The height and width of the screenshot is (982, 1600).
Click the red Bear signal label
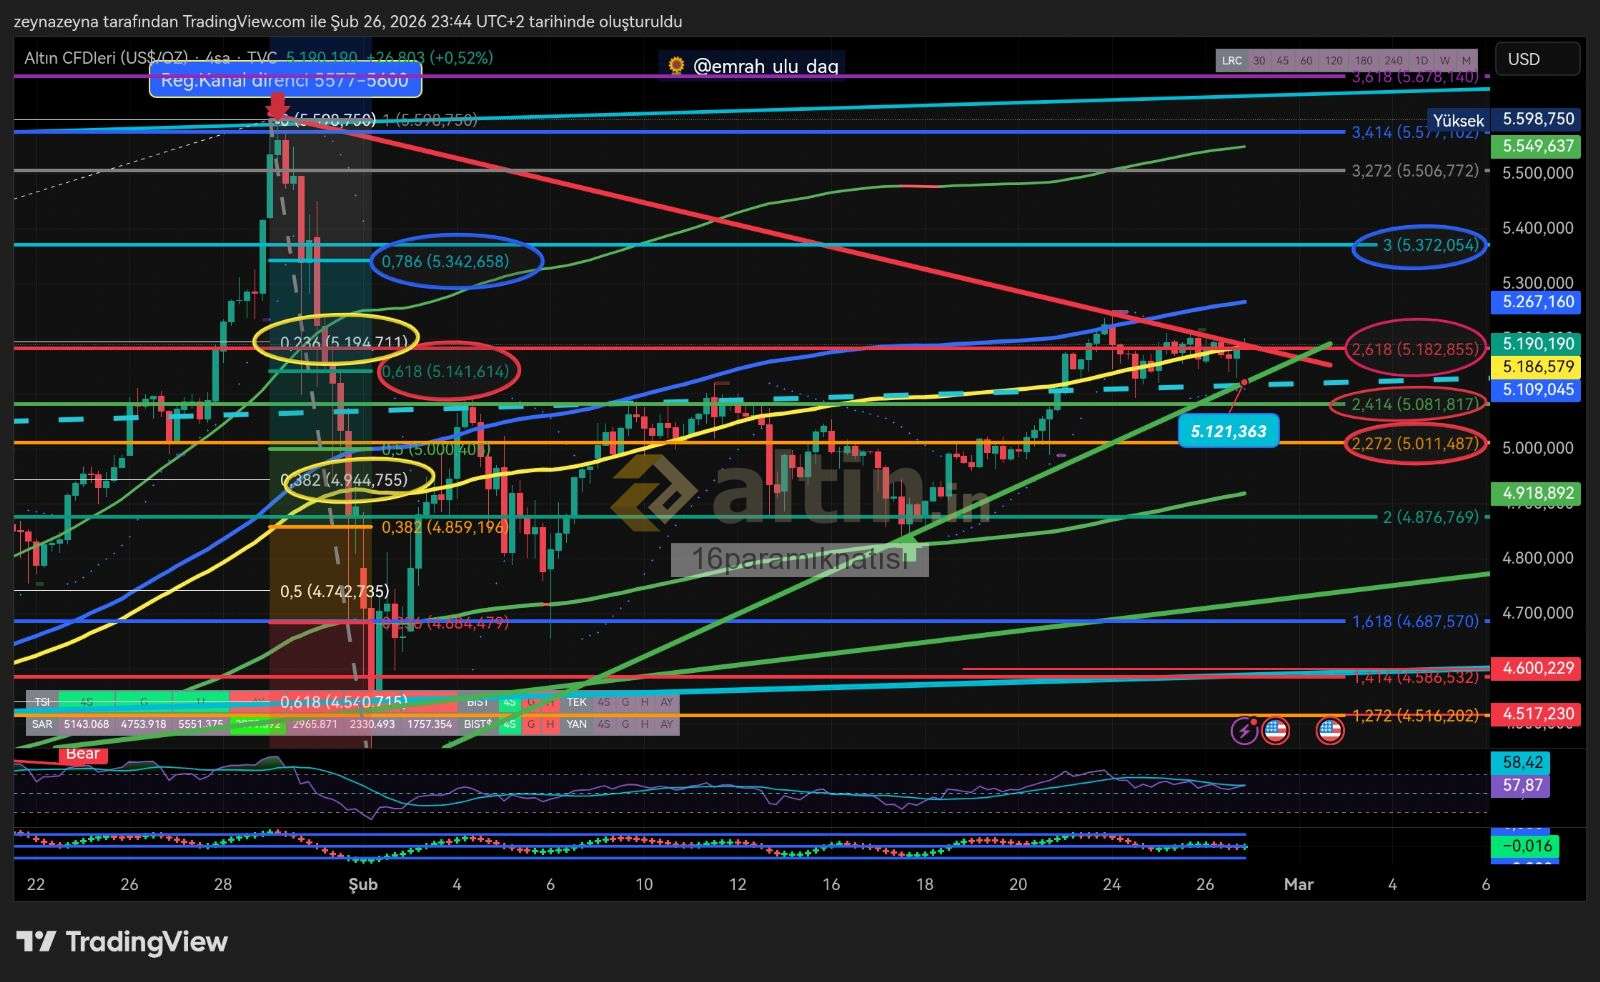click(82, 754)
